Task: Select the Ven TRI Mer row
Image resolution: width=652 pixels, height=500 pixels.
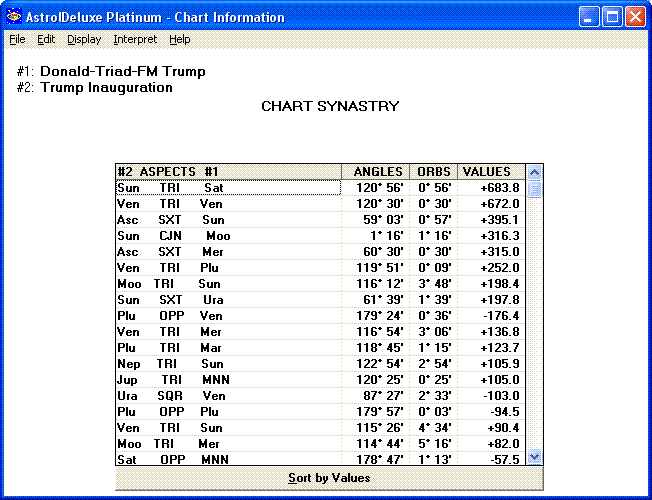Action: (320, 332)
